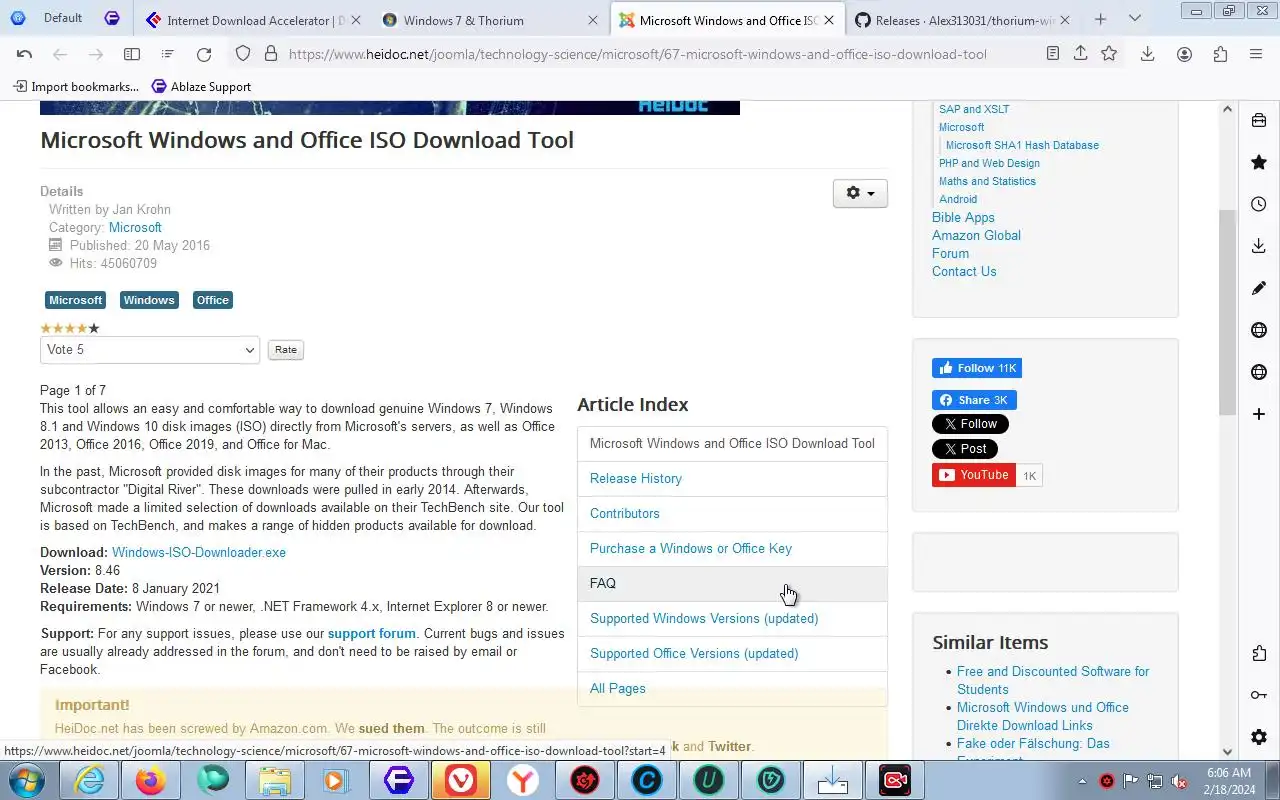Open Supported Office Versions (updated)
The image size is (1280, 800).
732,653
